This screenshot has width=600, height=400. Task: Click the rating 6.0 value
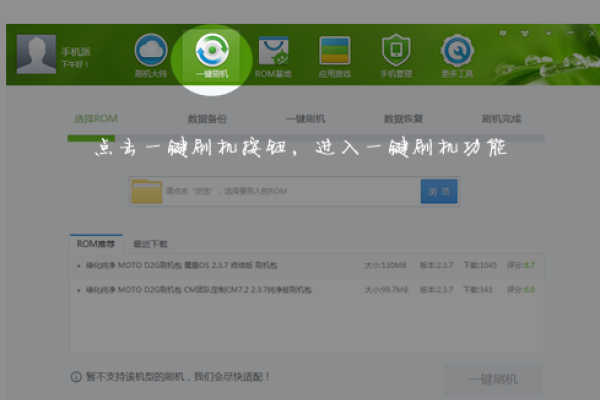pyautogui.click(x=530, y=290)
